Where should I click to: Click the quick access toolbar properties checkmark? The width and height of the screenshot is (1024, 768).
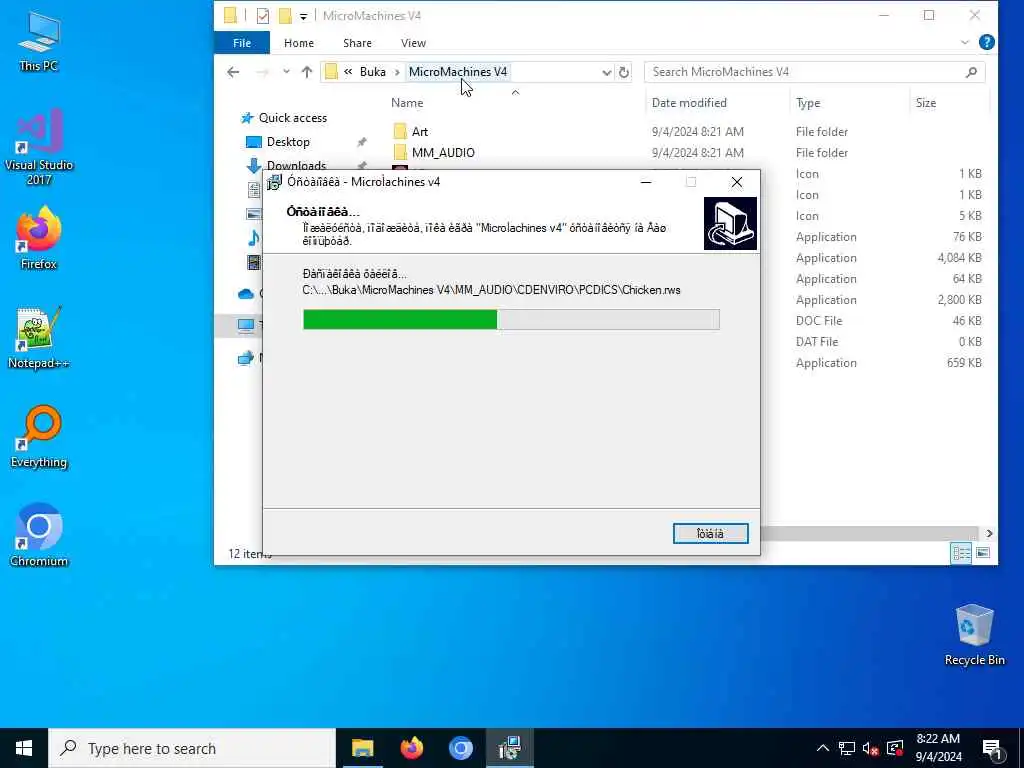pyautogui.click(x=263, y=16)
